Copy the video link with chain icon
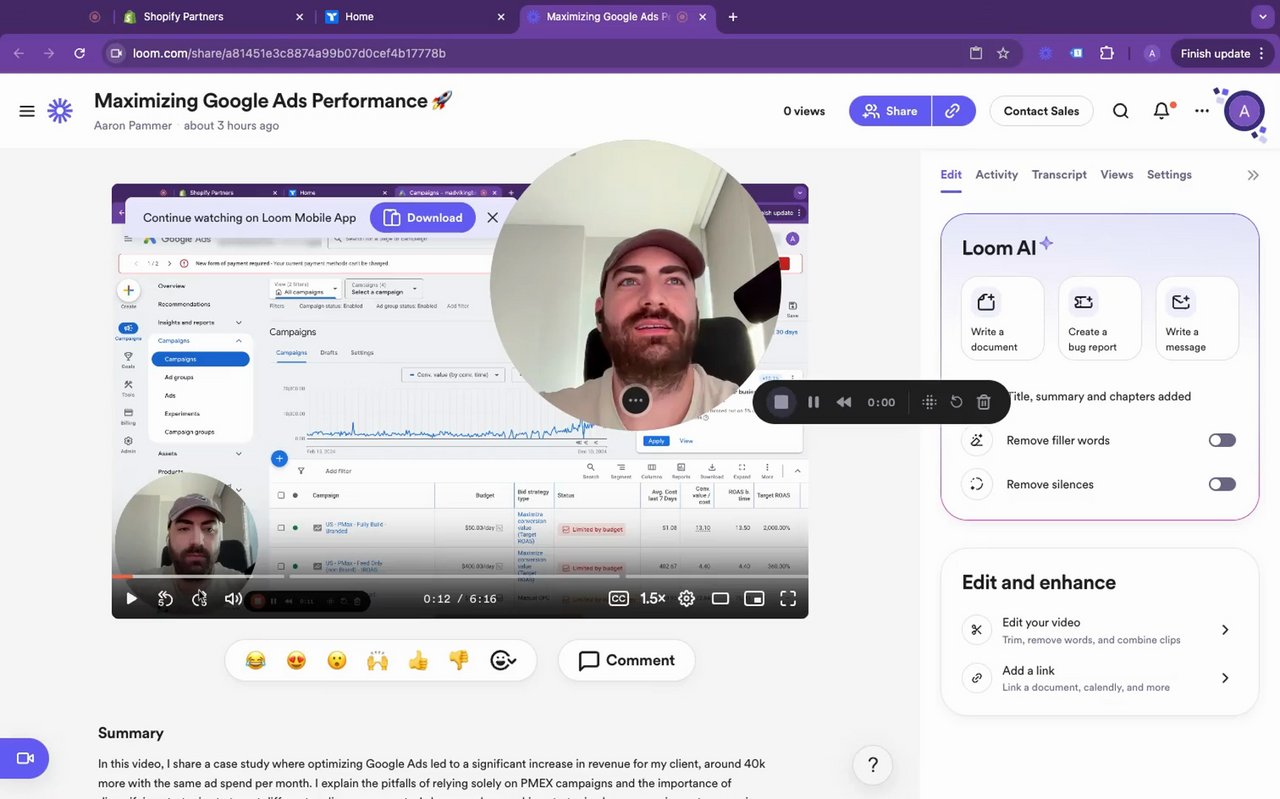The height and width of the screenshot is (799, 1280). (x=953, y=111)
